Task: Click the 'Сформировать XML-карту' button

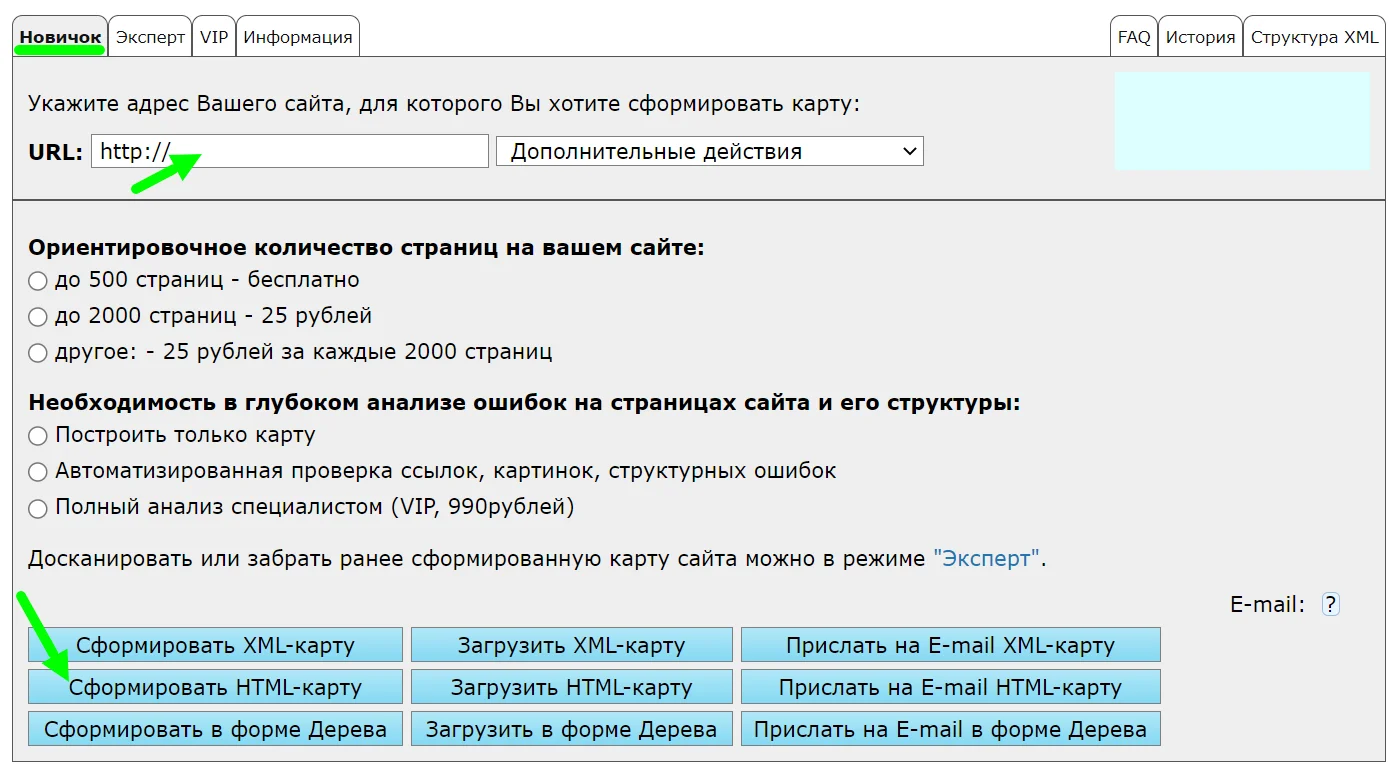Action: pos(215,645)
